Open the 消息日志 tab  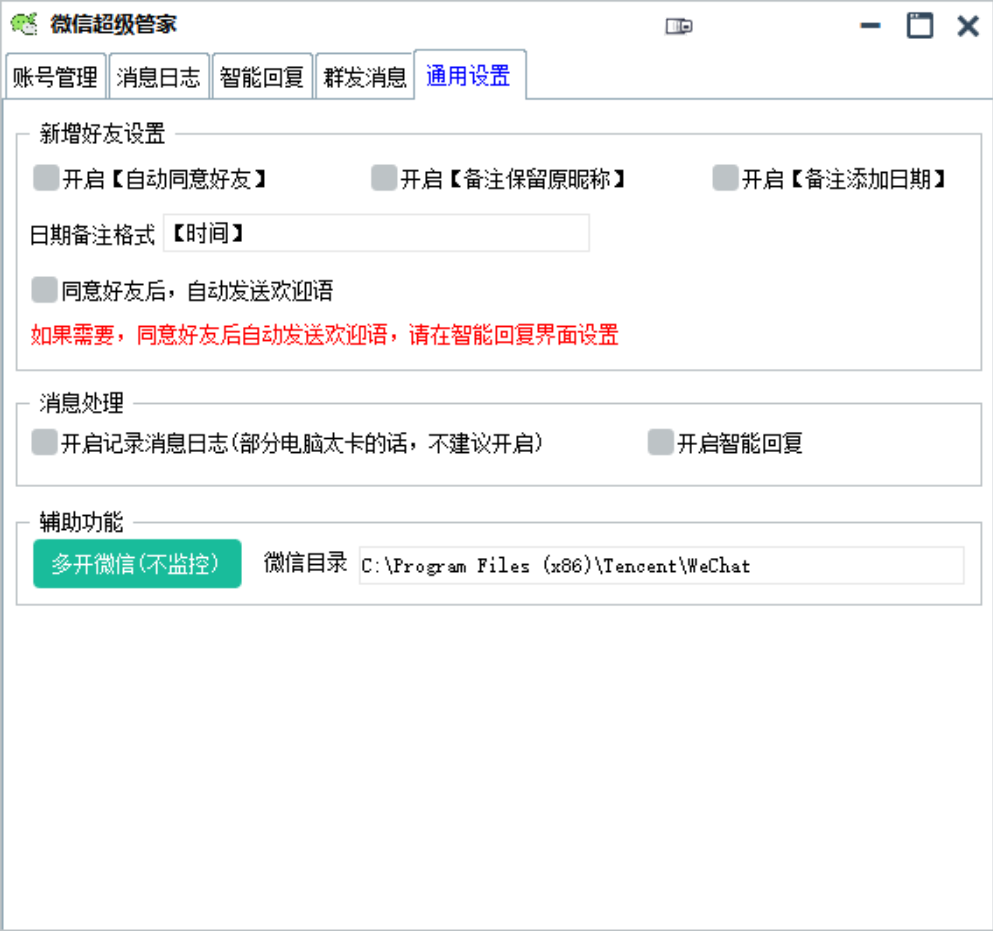pos(158,77)
